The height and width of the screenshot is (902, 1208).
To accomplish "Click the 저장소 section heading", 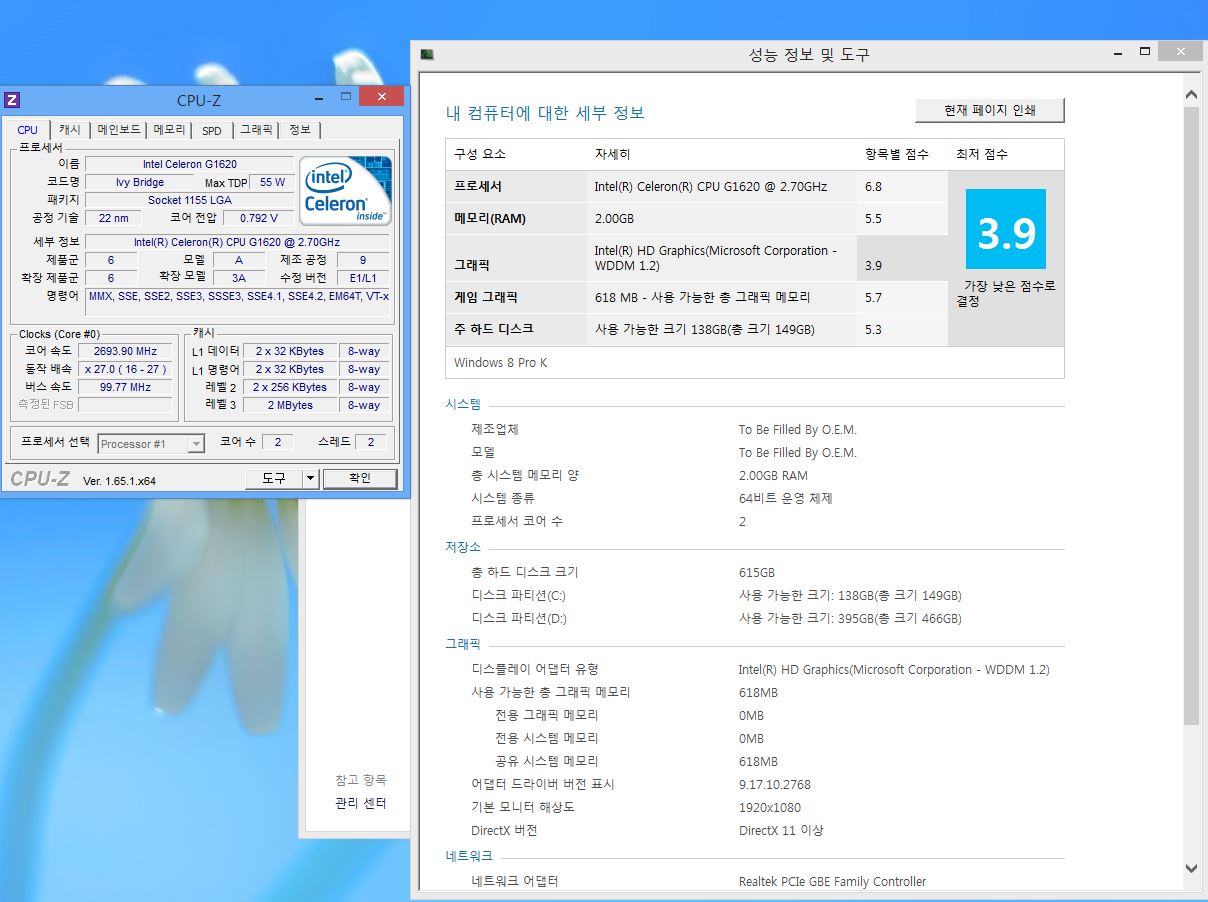I will click(463, 547).
